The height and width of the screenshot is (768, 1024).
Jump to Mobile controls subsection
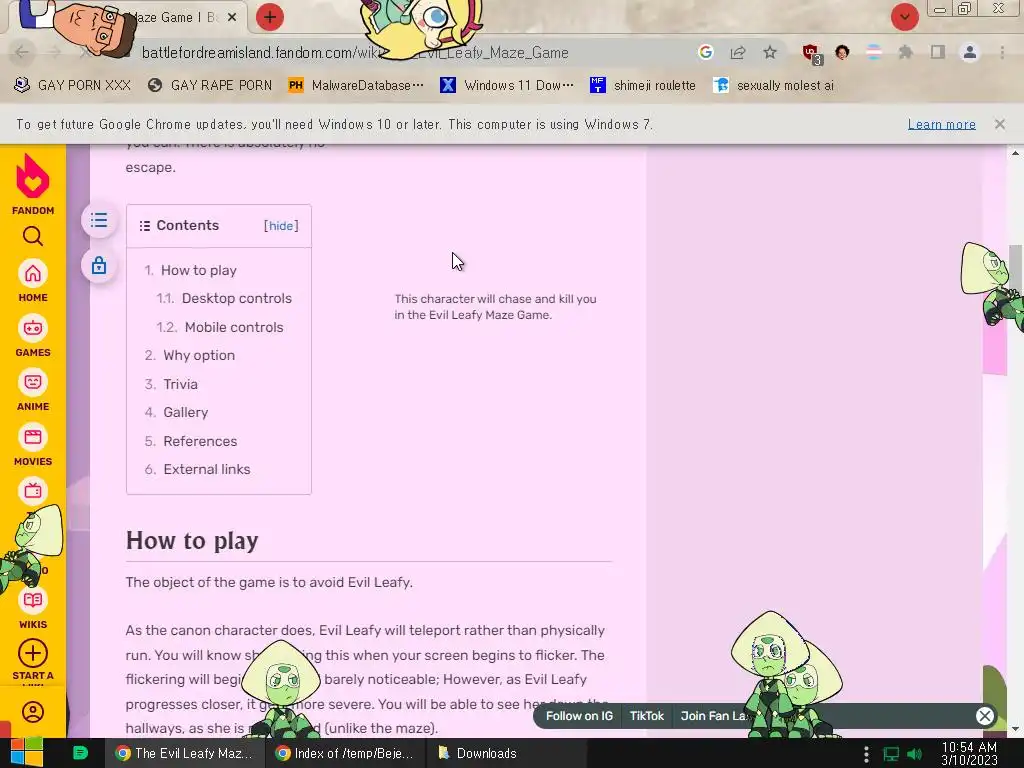coord(234,327)
